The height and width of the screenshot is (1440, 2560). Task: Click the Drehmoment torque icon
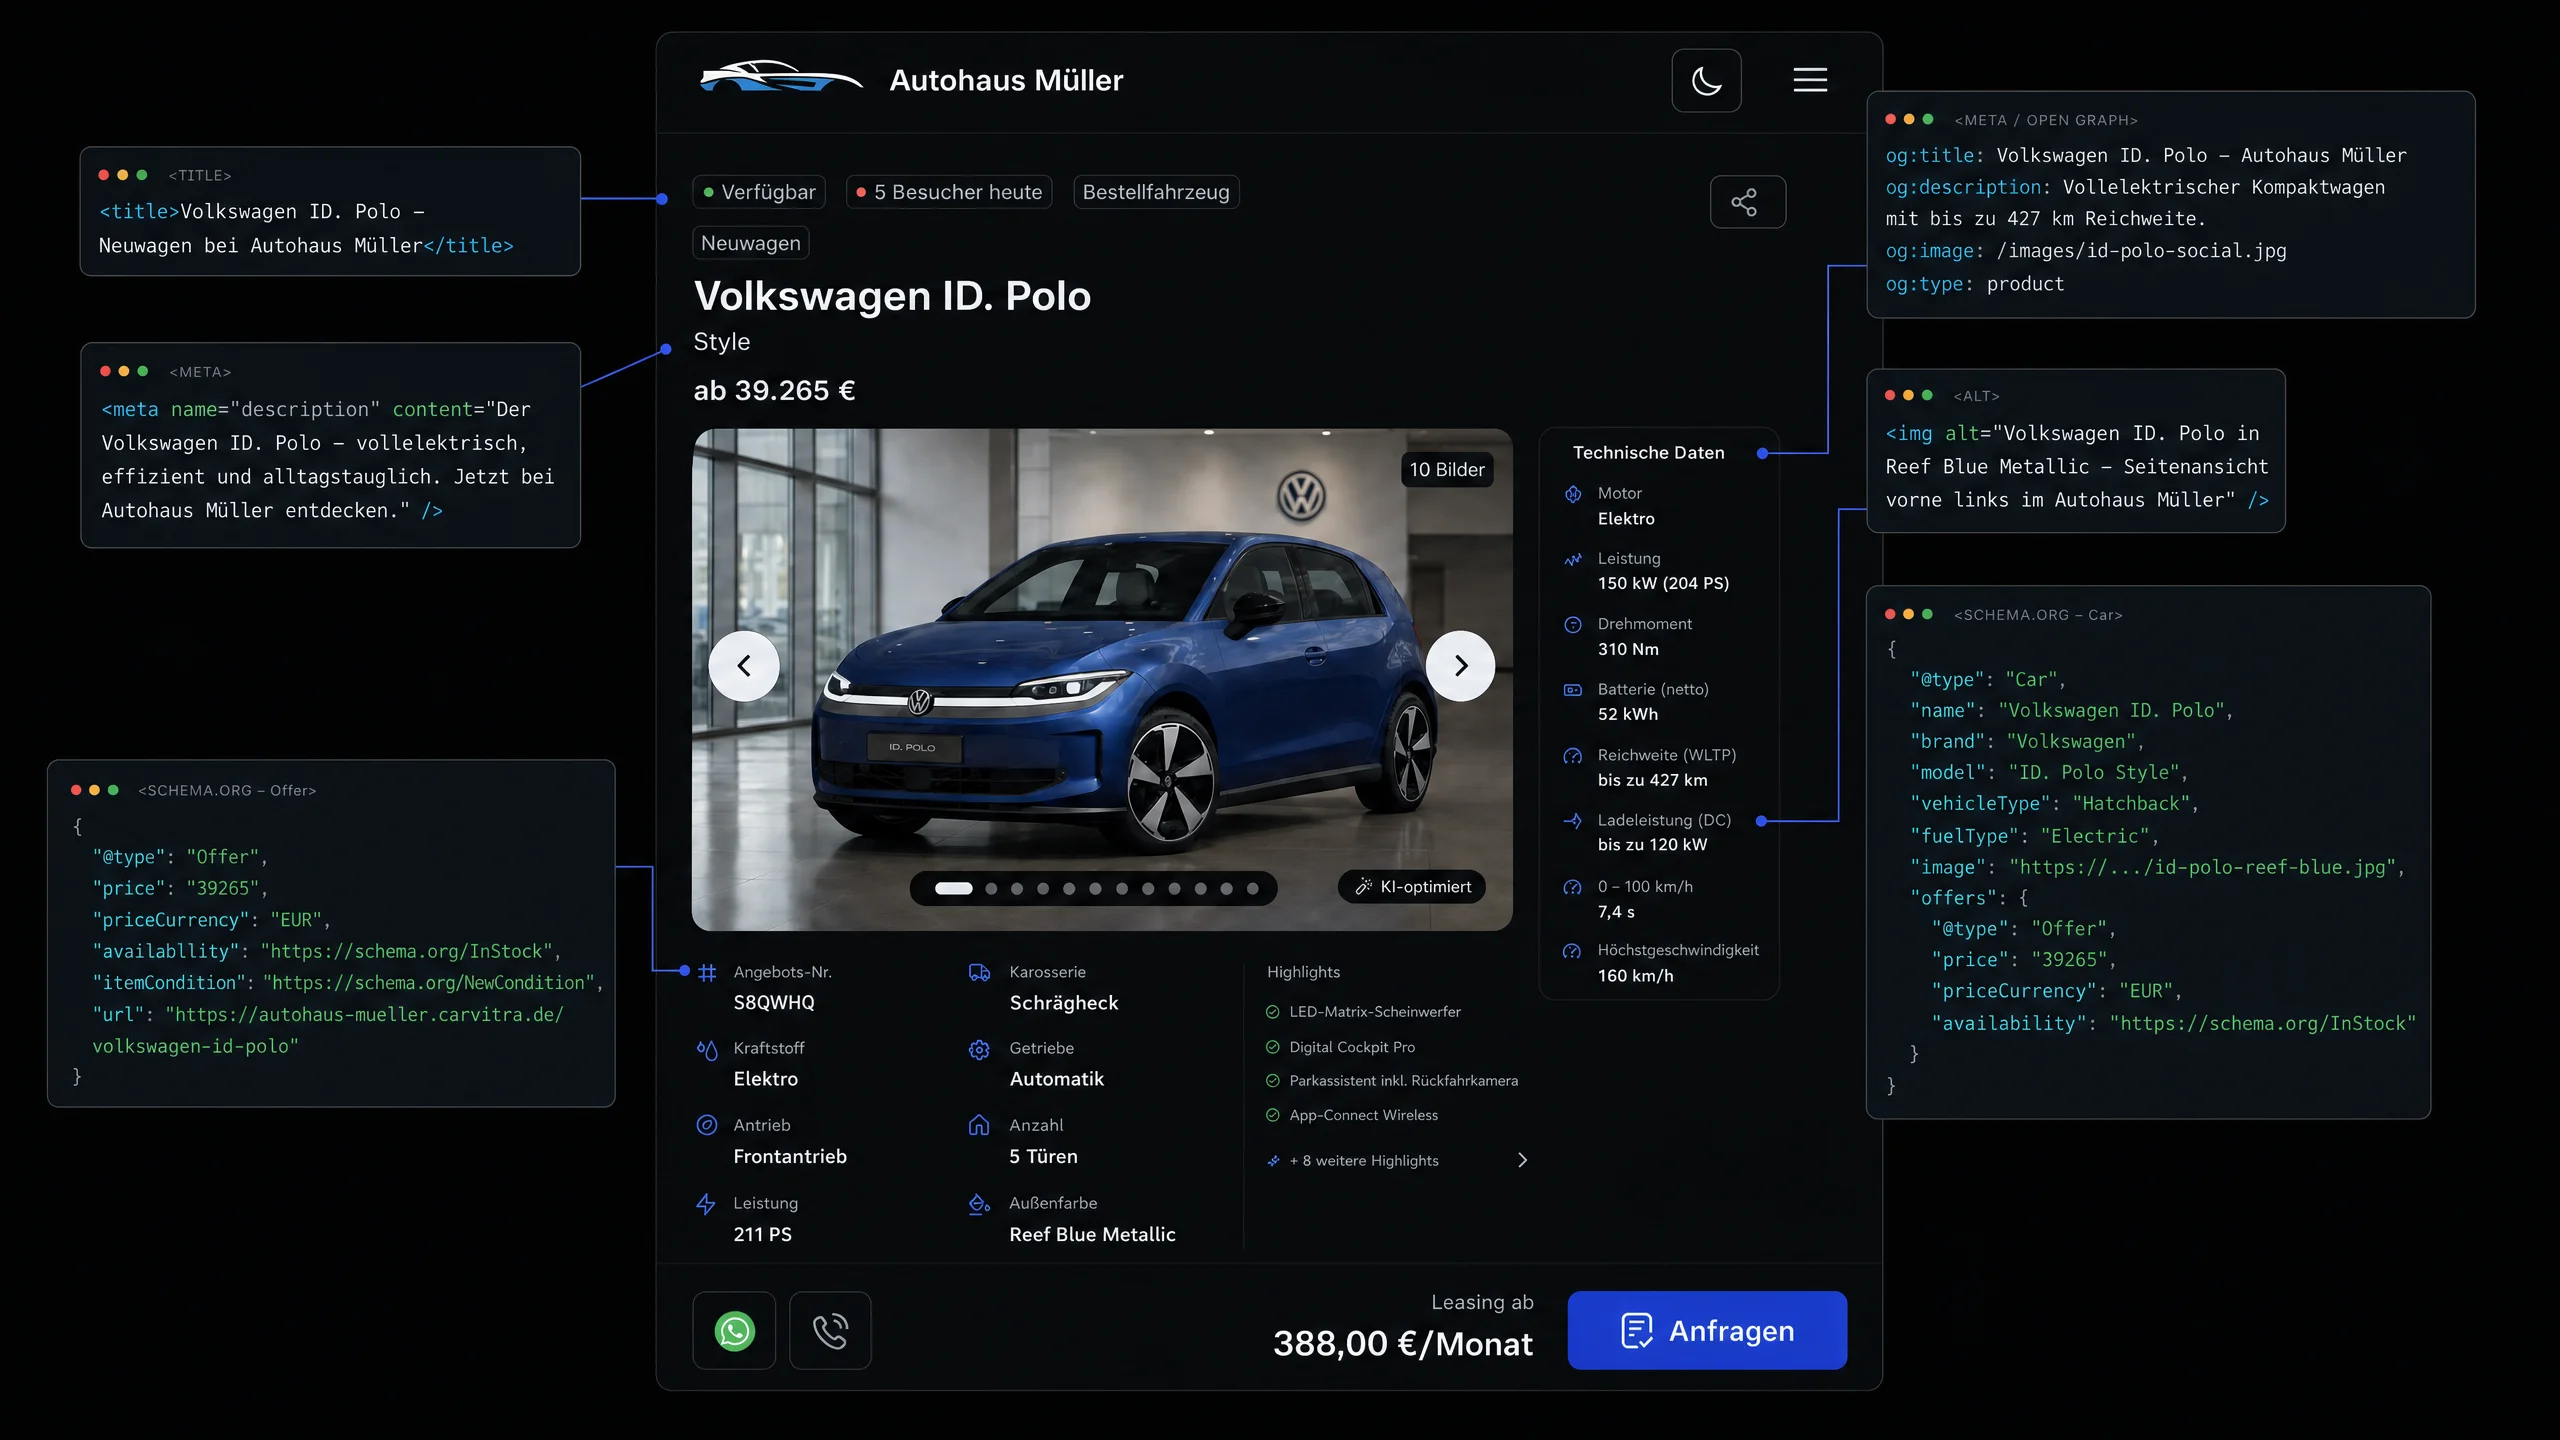(x=1573, y=625)
